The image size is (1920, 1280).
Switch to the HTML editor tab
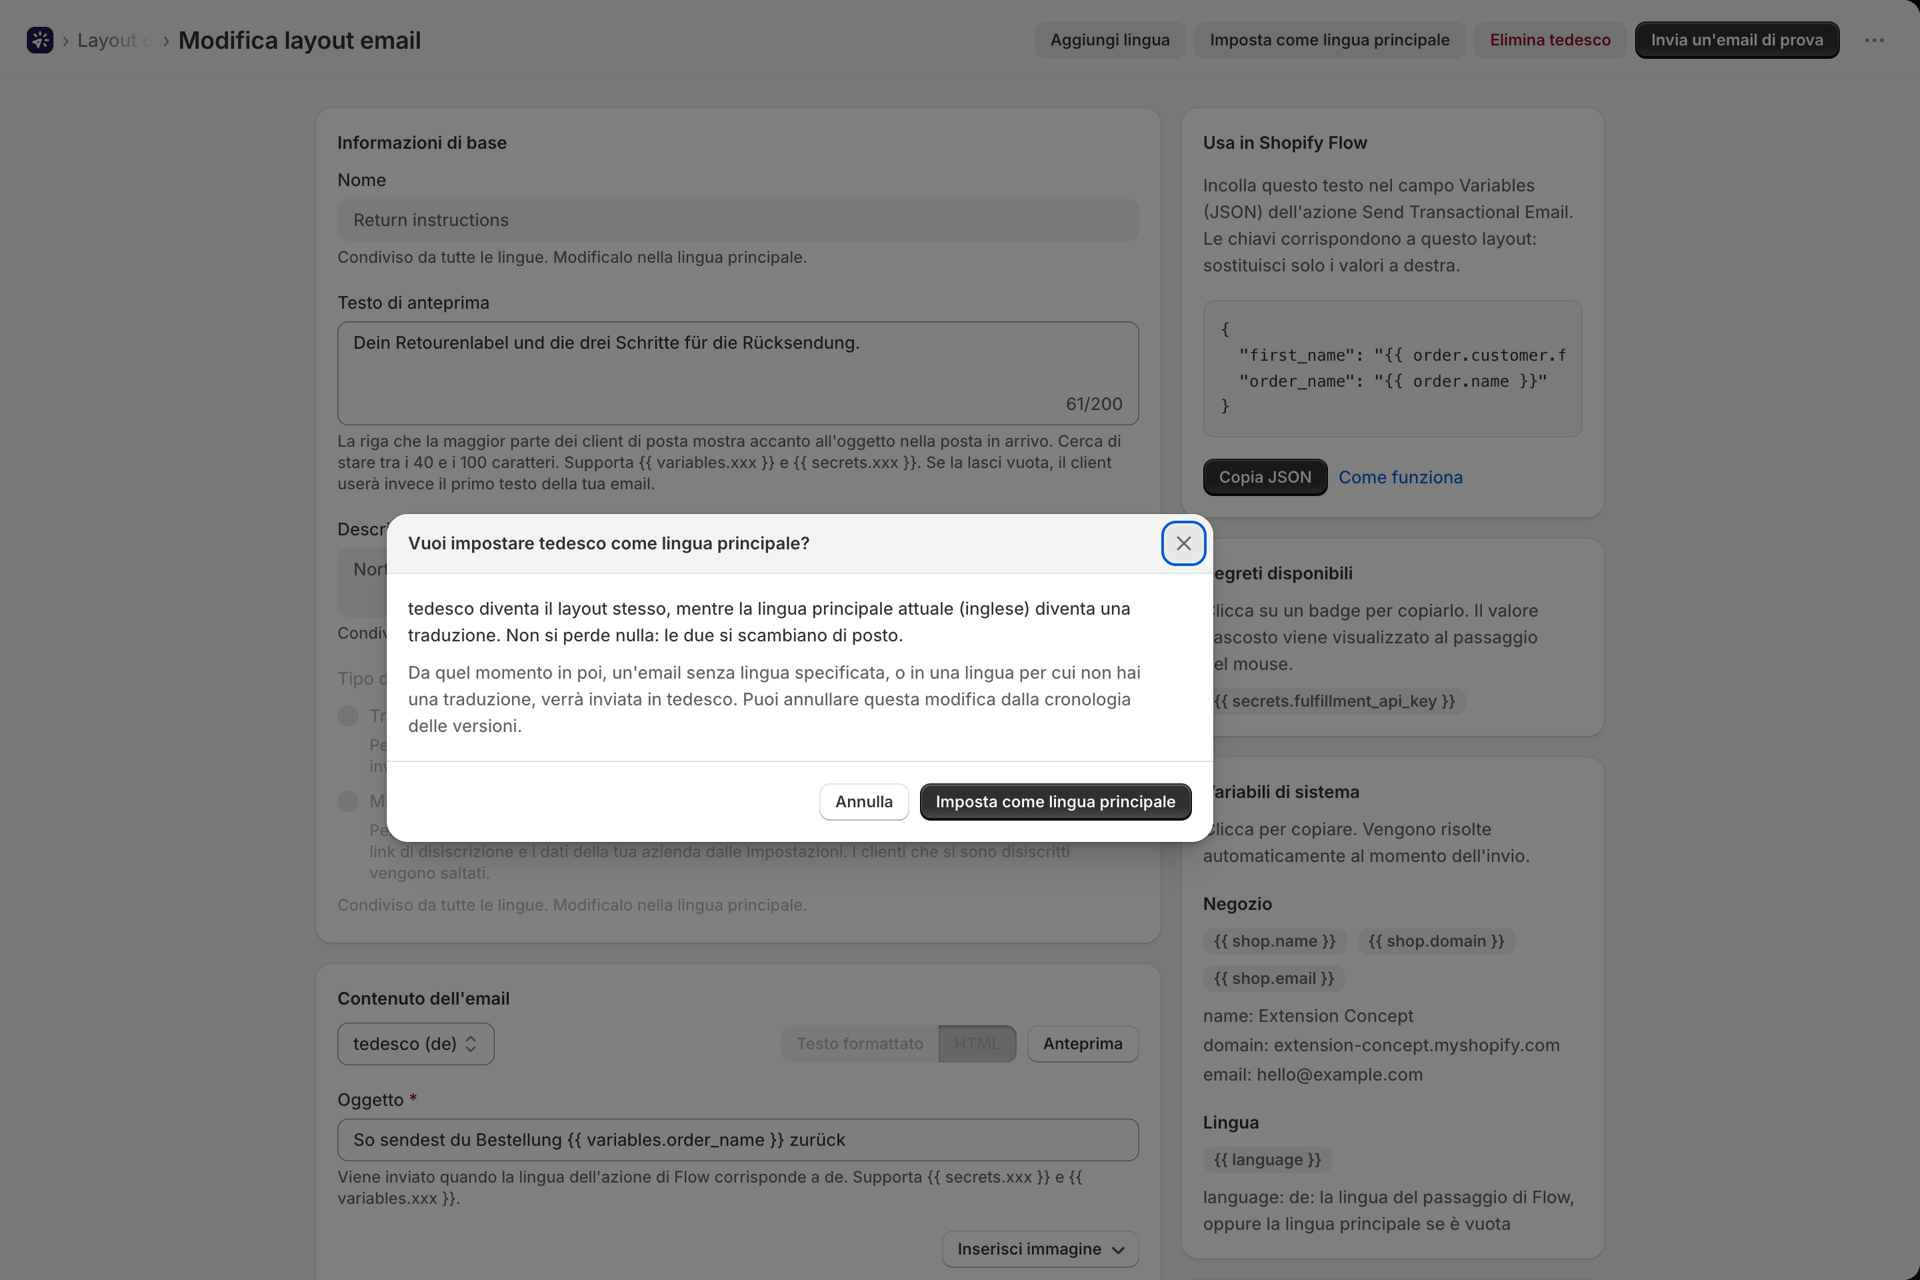tap(977, 1044)
